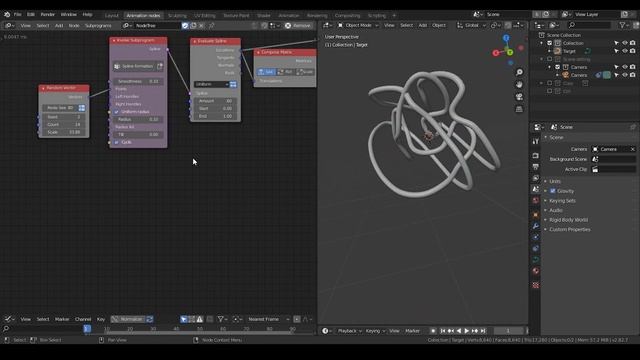Collapse the Random Vector node

[x=43, y=88]
